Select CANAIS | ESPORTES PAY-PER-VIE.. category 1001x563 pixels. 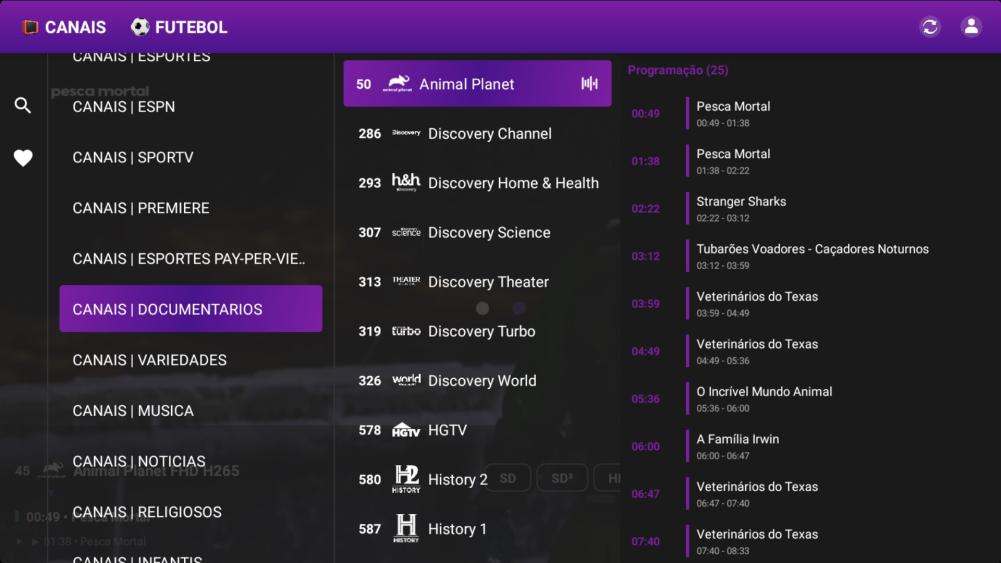tap(191, 259)
